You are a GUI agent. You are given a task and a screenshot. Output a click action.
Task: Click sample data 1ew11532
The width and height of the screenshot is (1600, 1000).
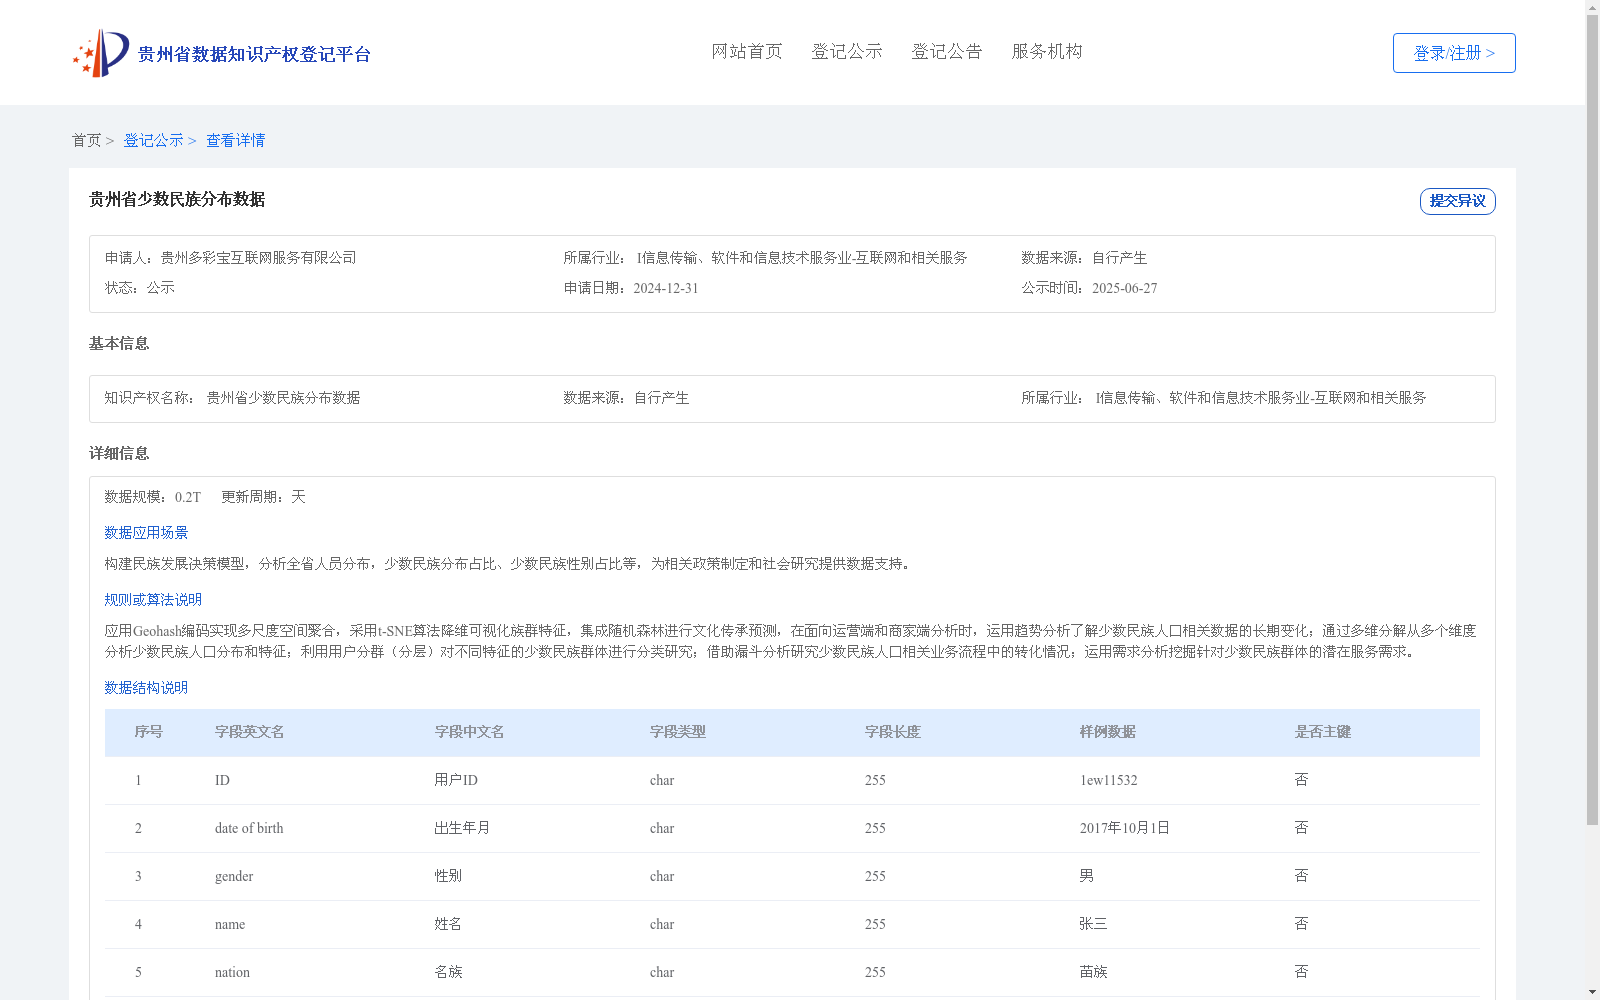click(1109, 780)
